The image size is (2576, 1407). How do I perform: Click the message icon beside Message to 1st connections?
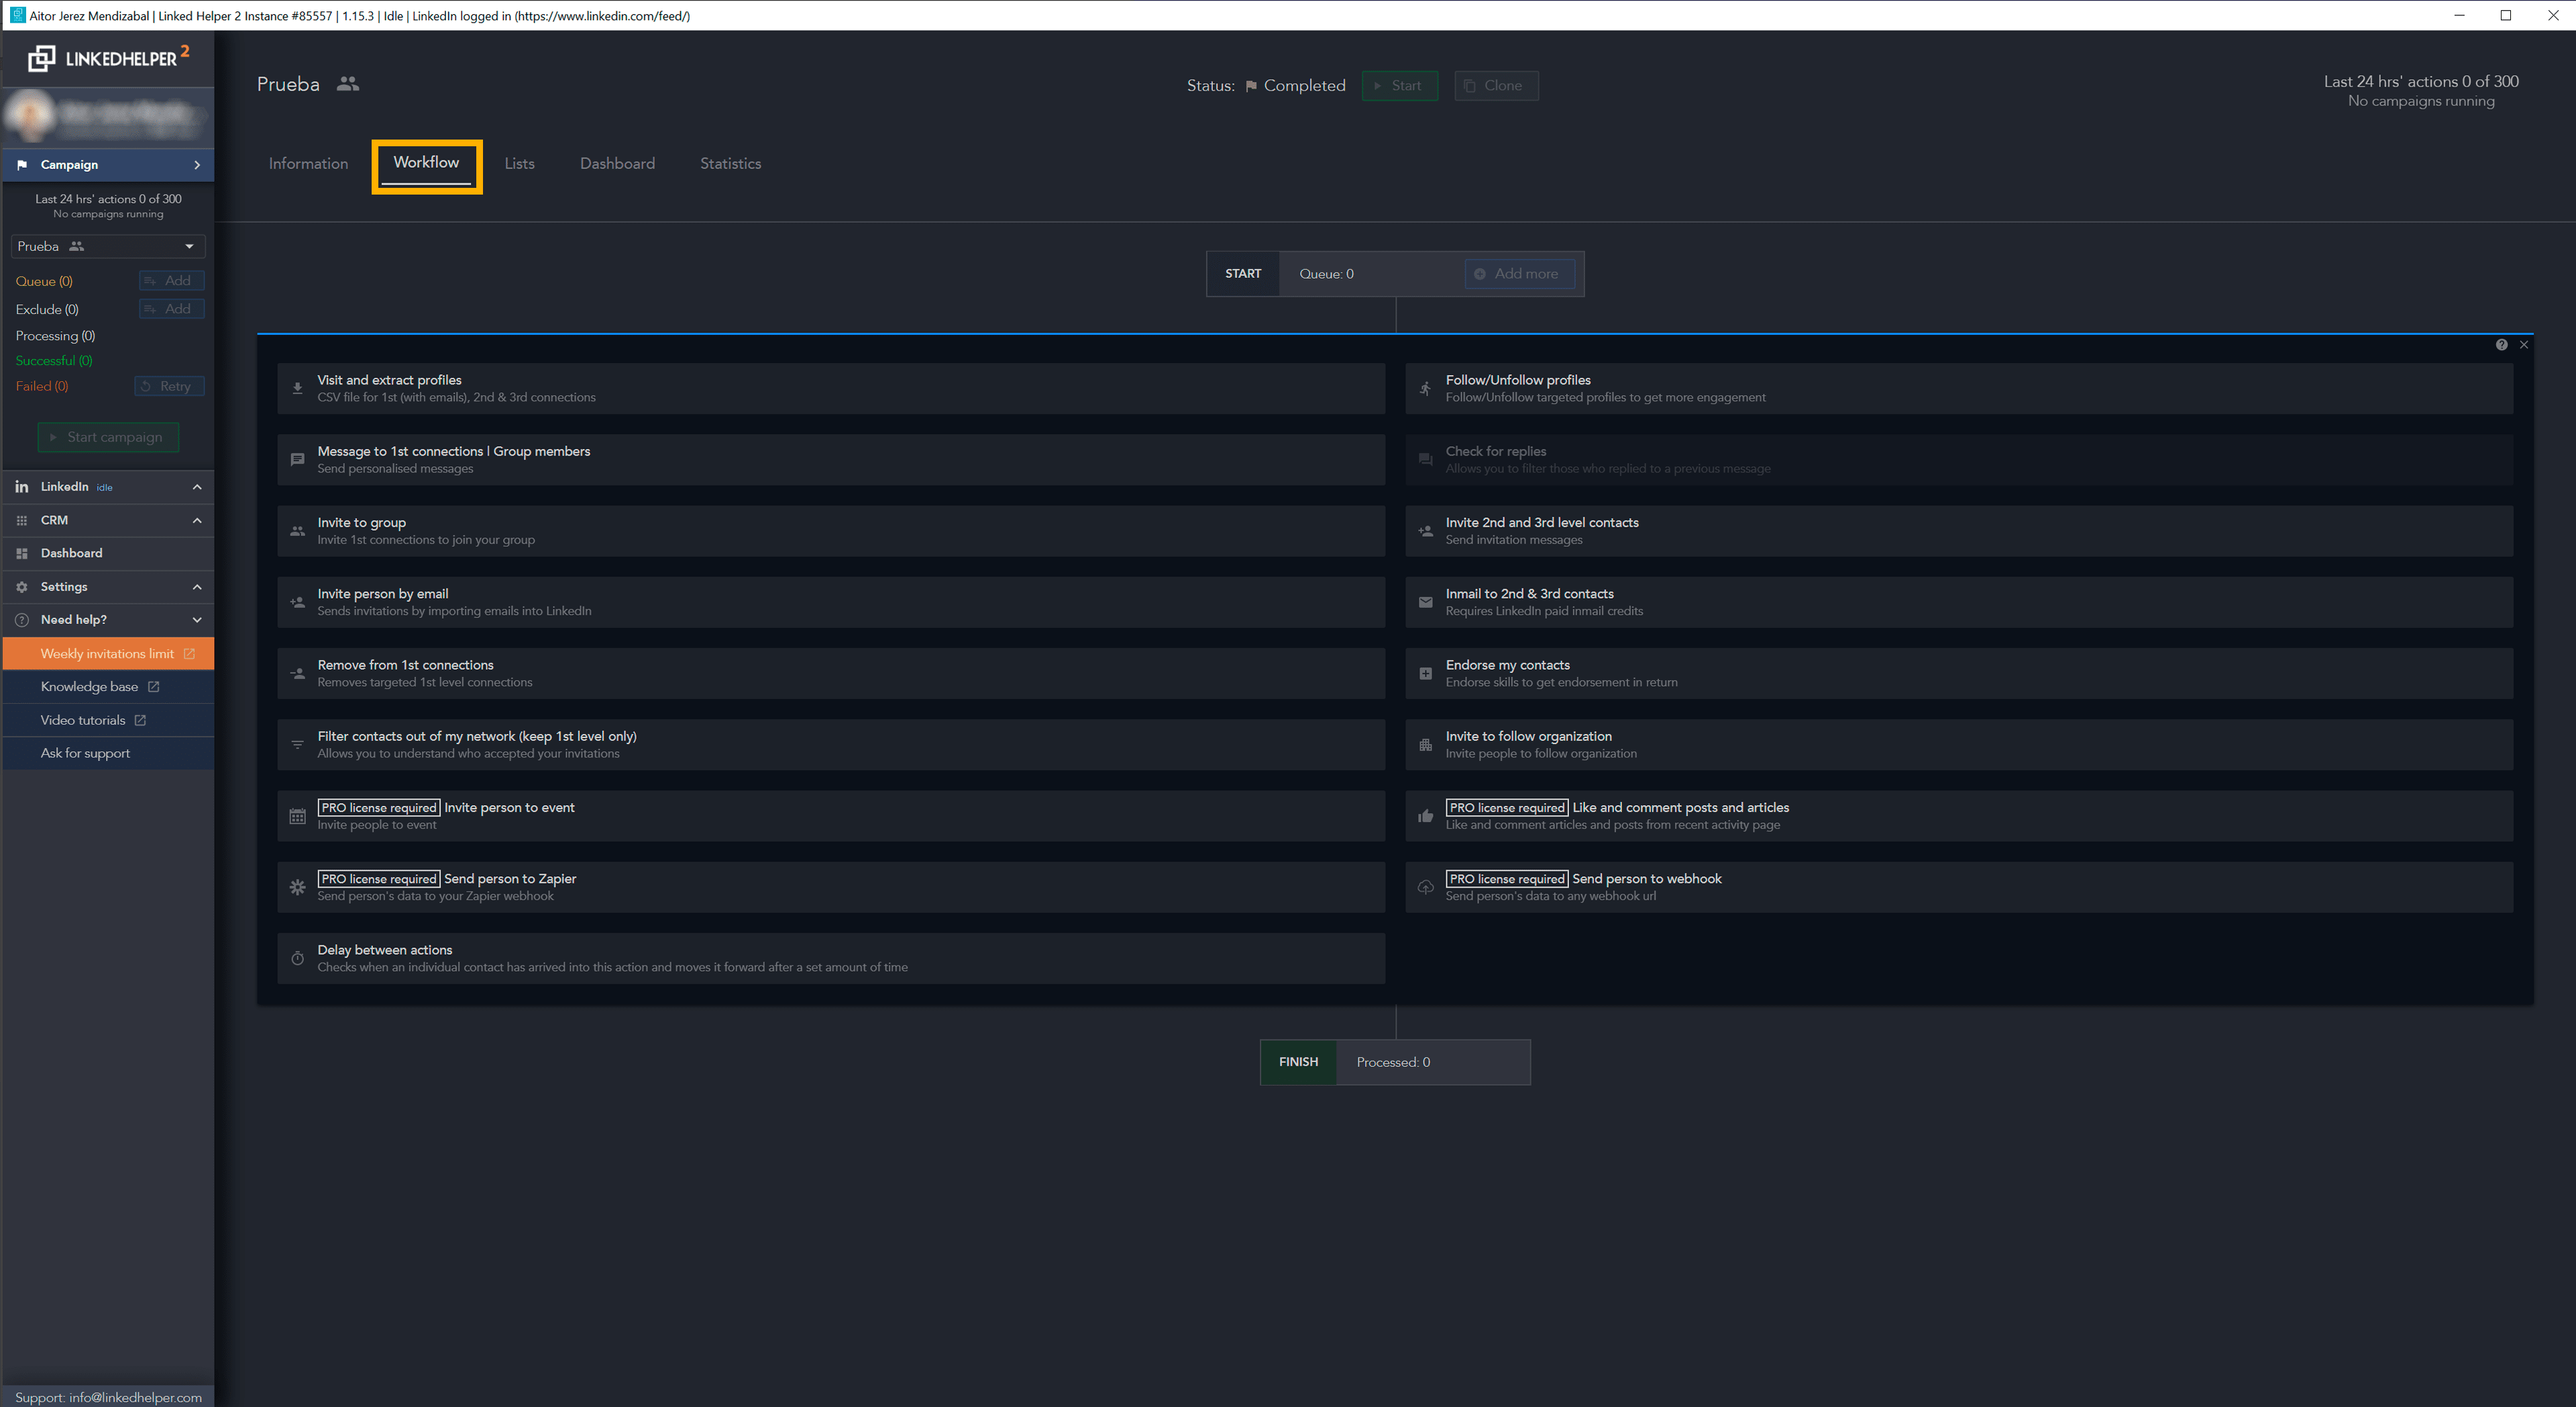[x=297, y=460]
